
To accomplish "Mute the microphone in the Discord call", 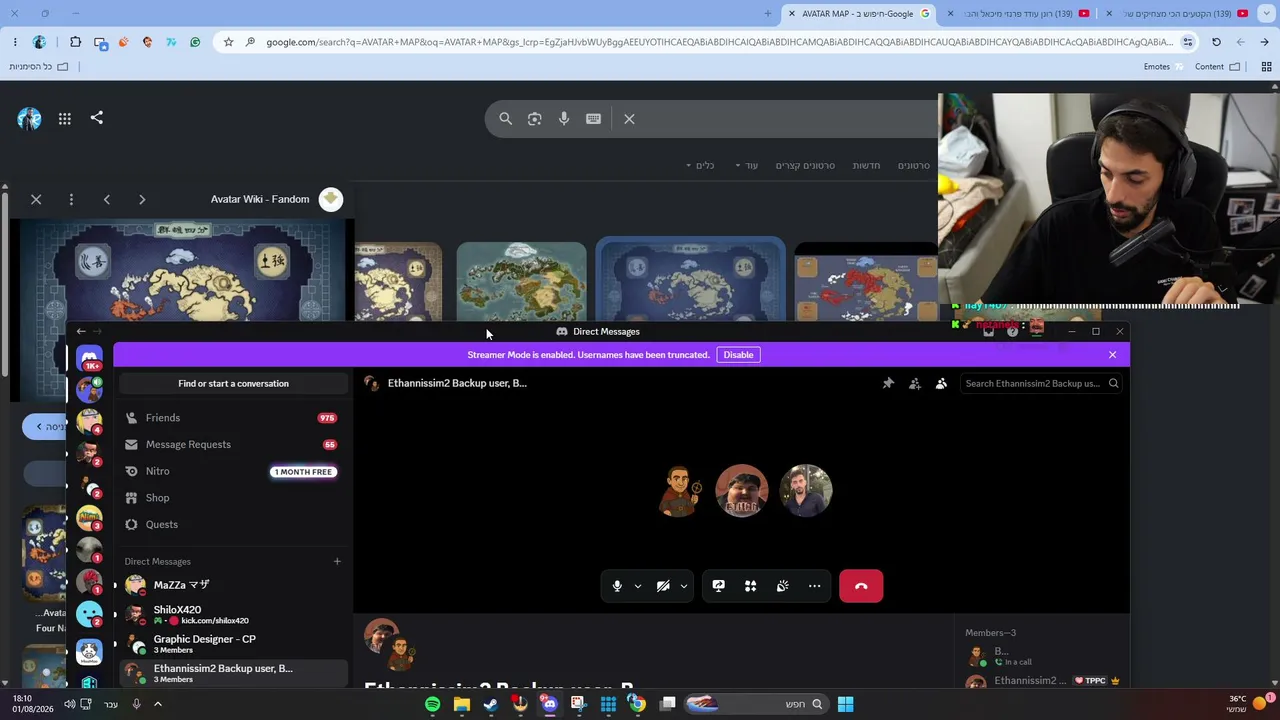I will tap(617, 586).
